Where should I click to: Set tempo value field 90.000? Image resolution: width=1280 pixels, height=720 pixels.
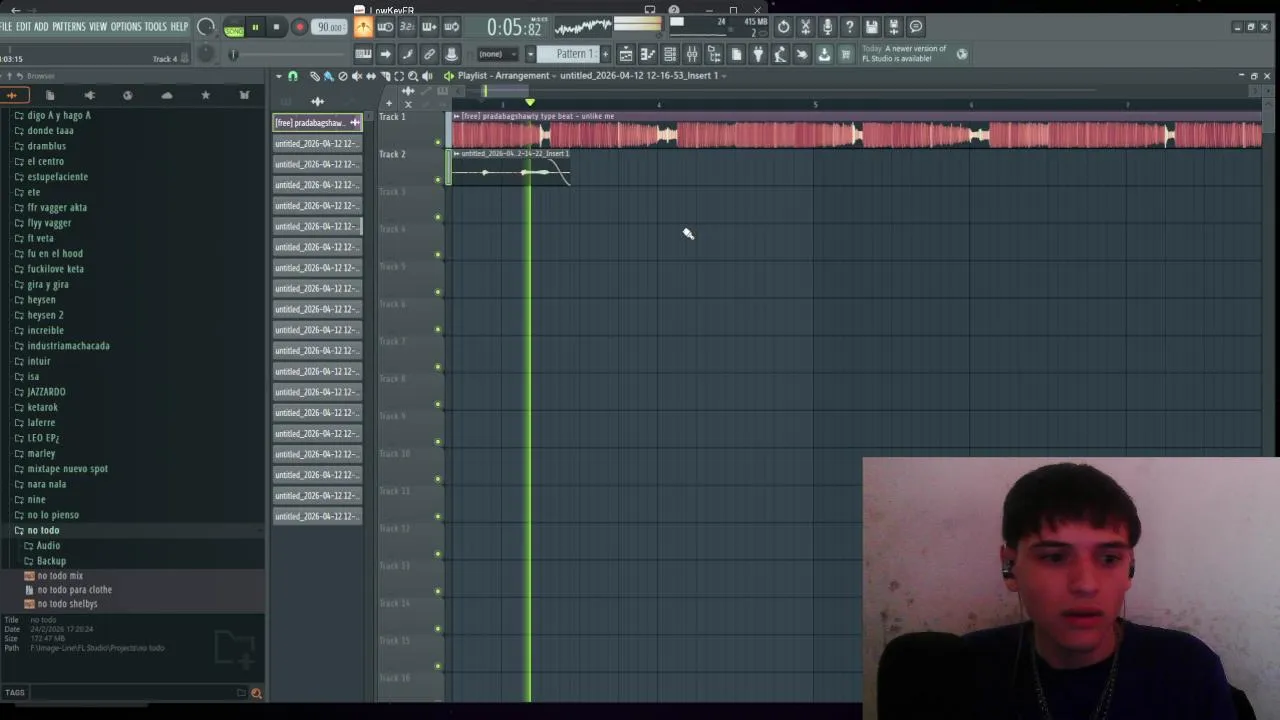pos(329,27)
